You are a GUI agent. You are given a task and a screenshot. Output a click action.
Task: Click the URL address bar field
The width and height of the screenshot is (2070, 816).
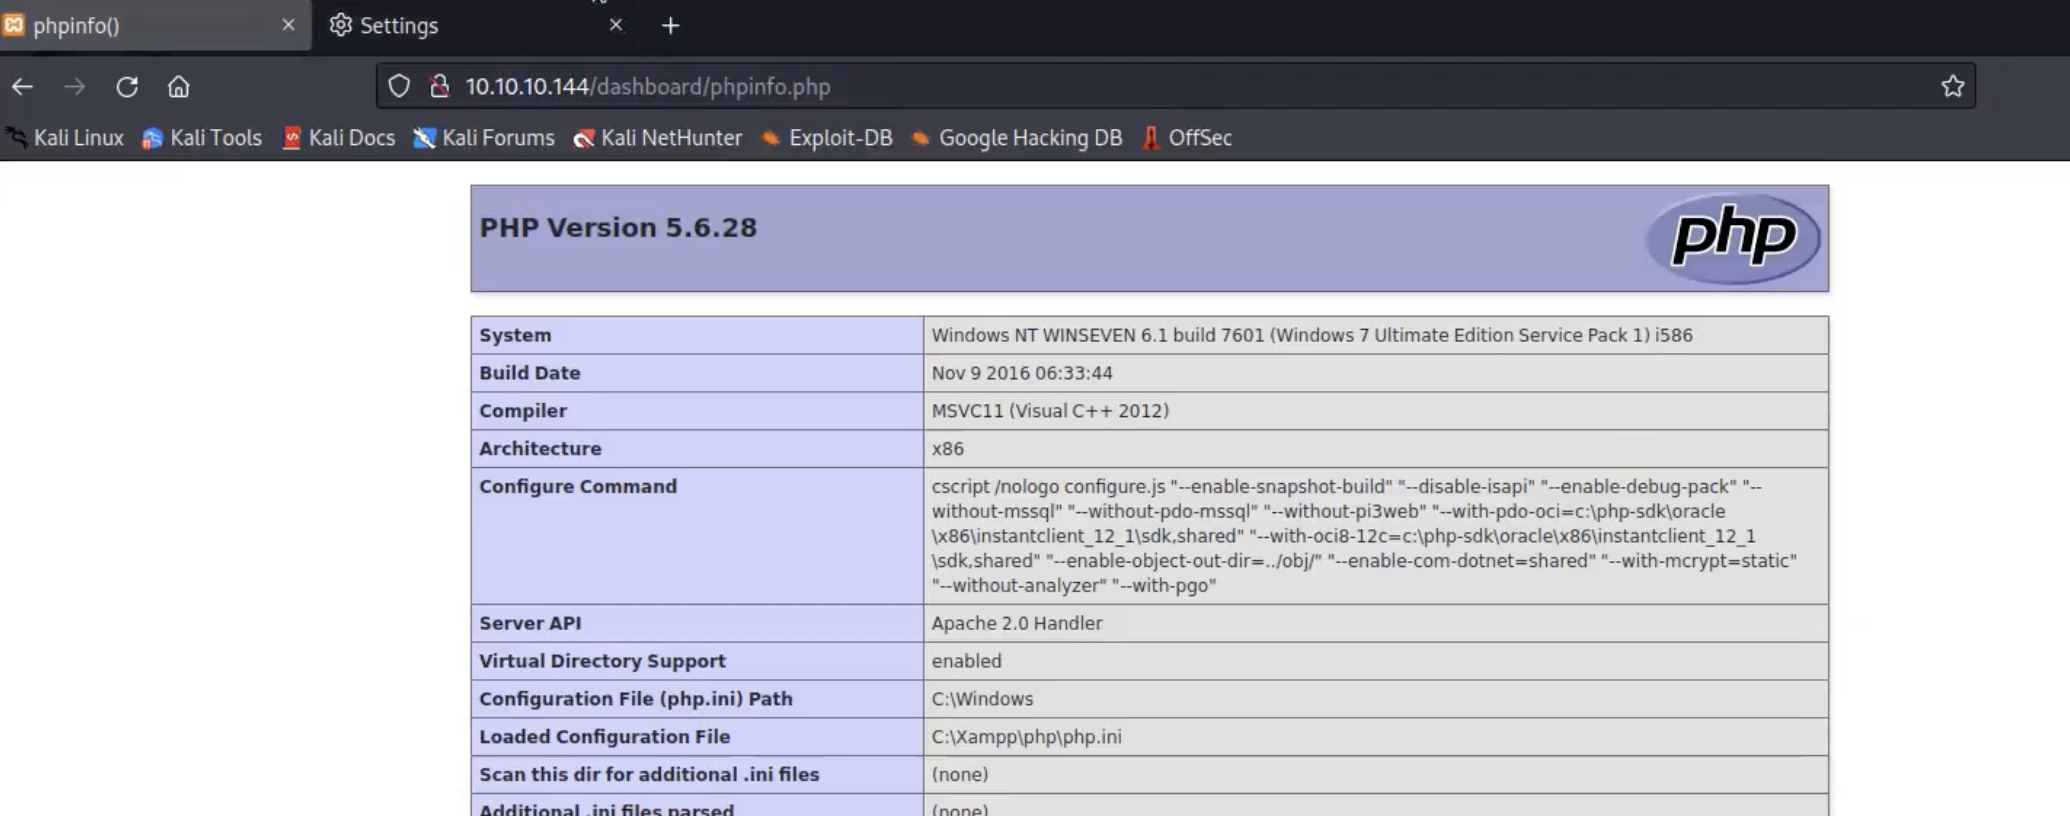click(x=1175, y=87)
